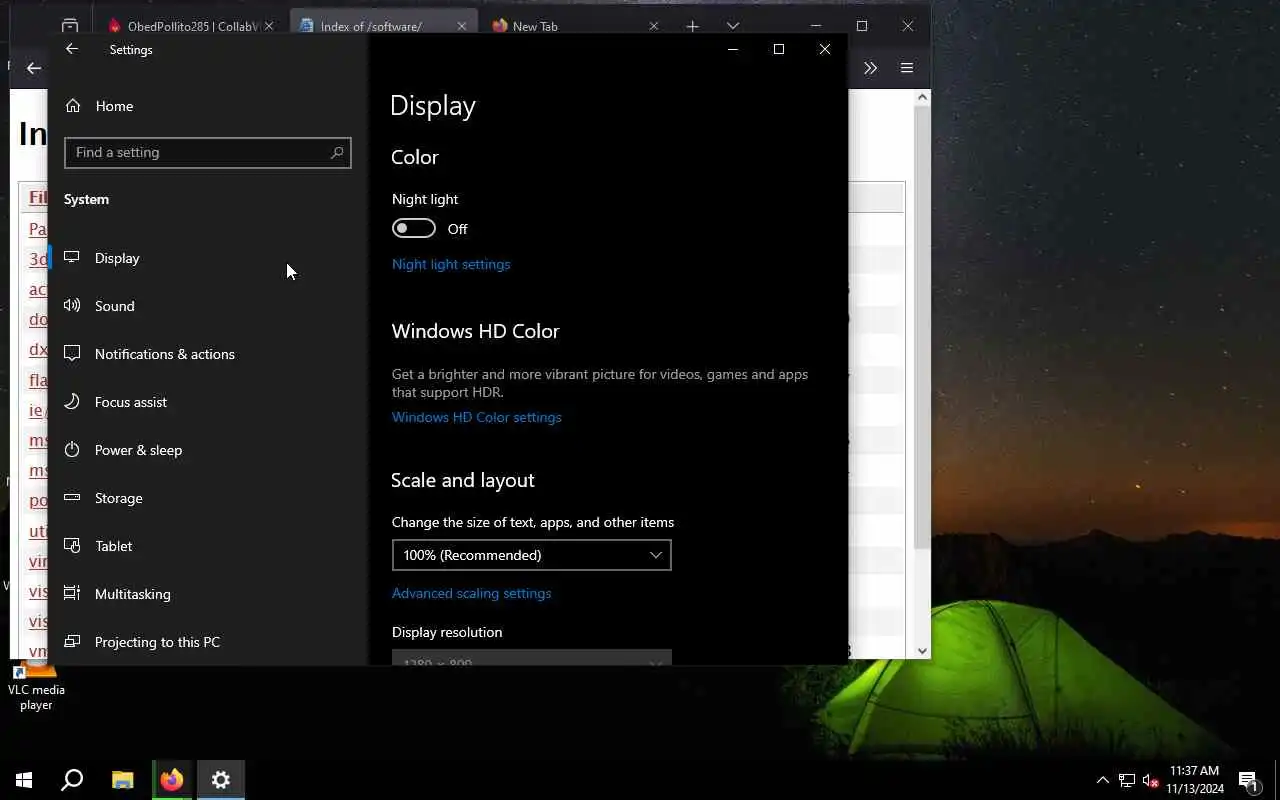Click Settings gear in taskbar
This screenshot has height=800, width=1280.
point(221,780)
